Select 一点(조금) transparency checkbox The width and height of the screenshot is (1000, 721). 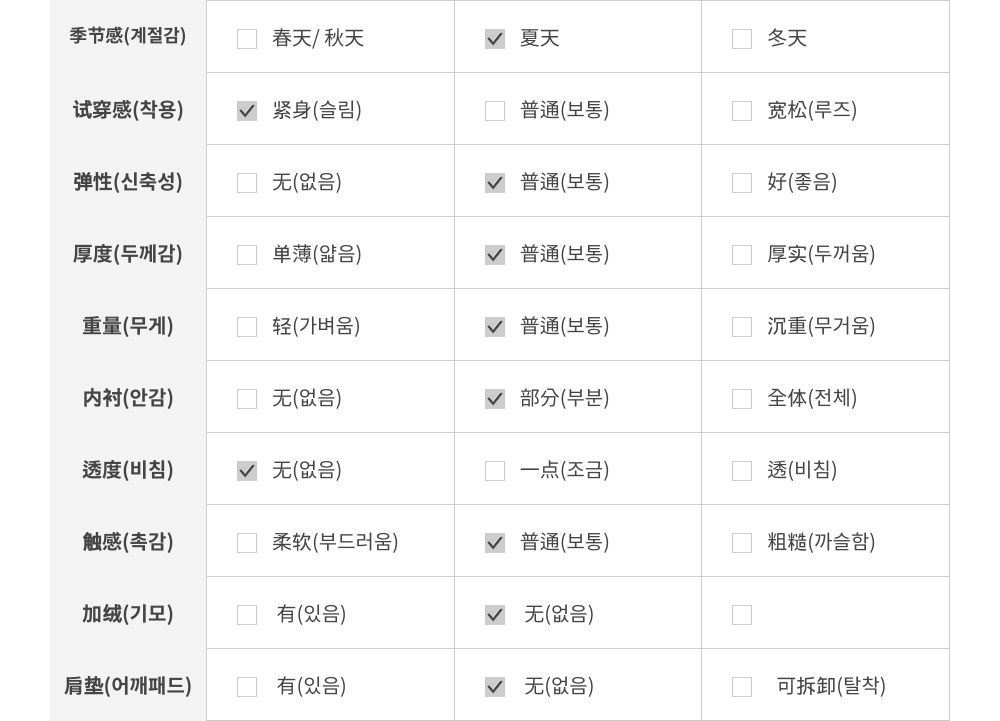point(495,471)
